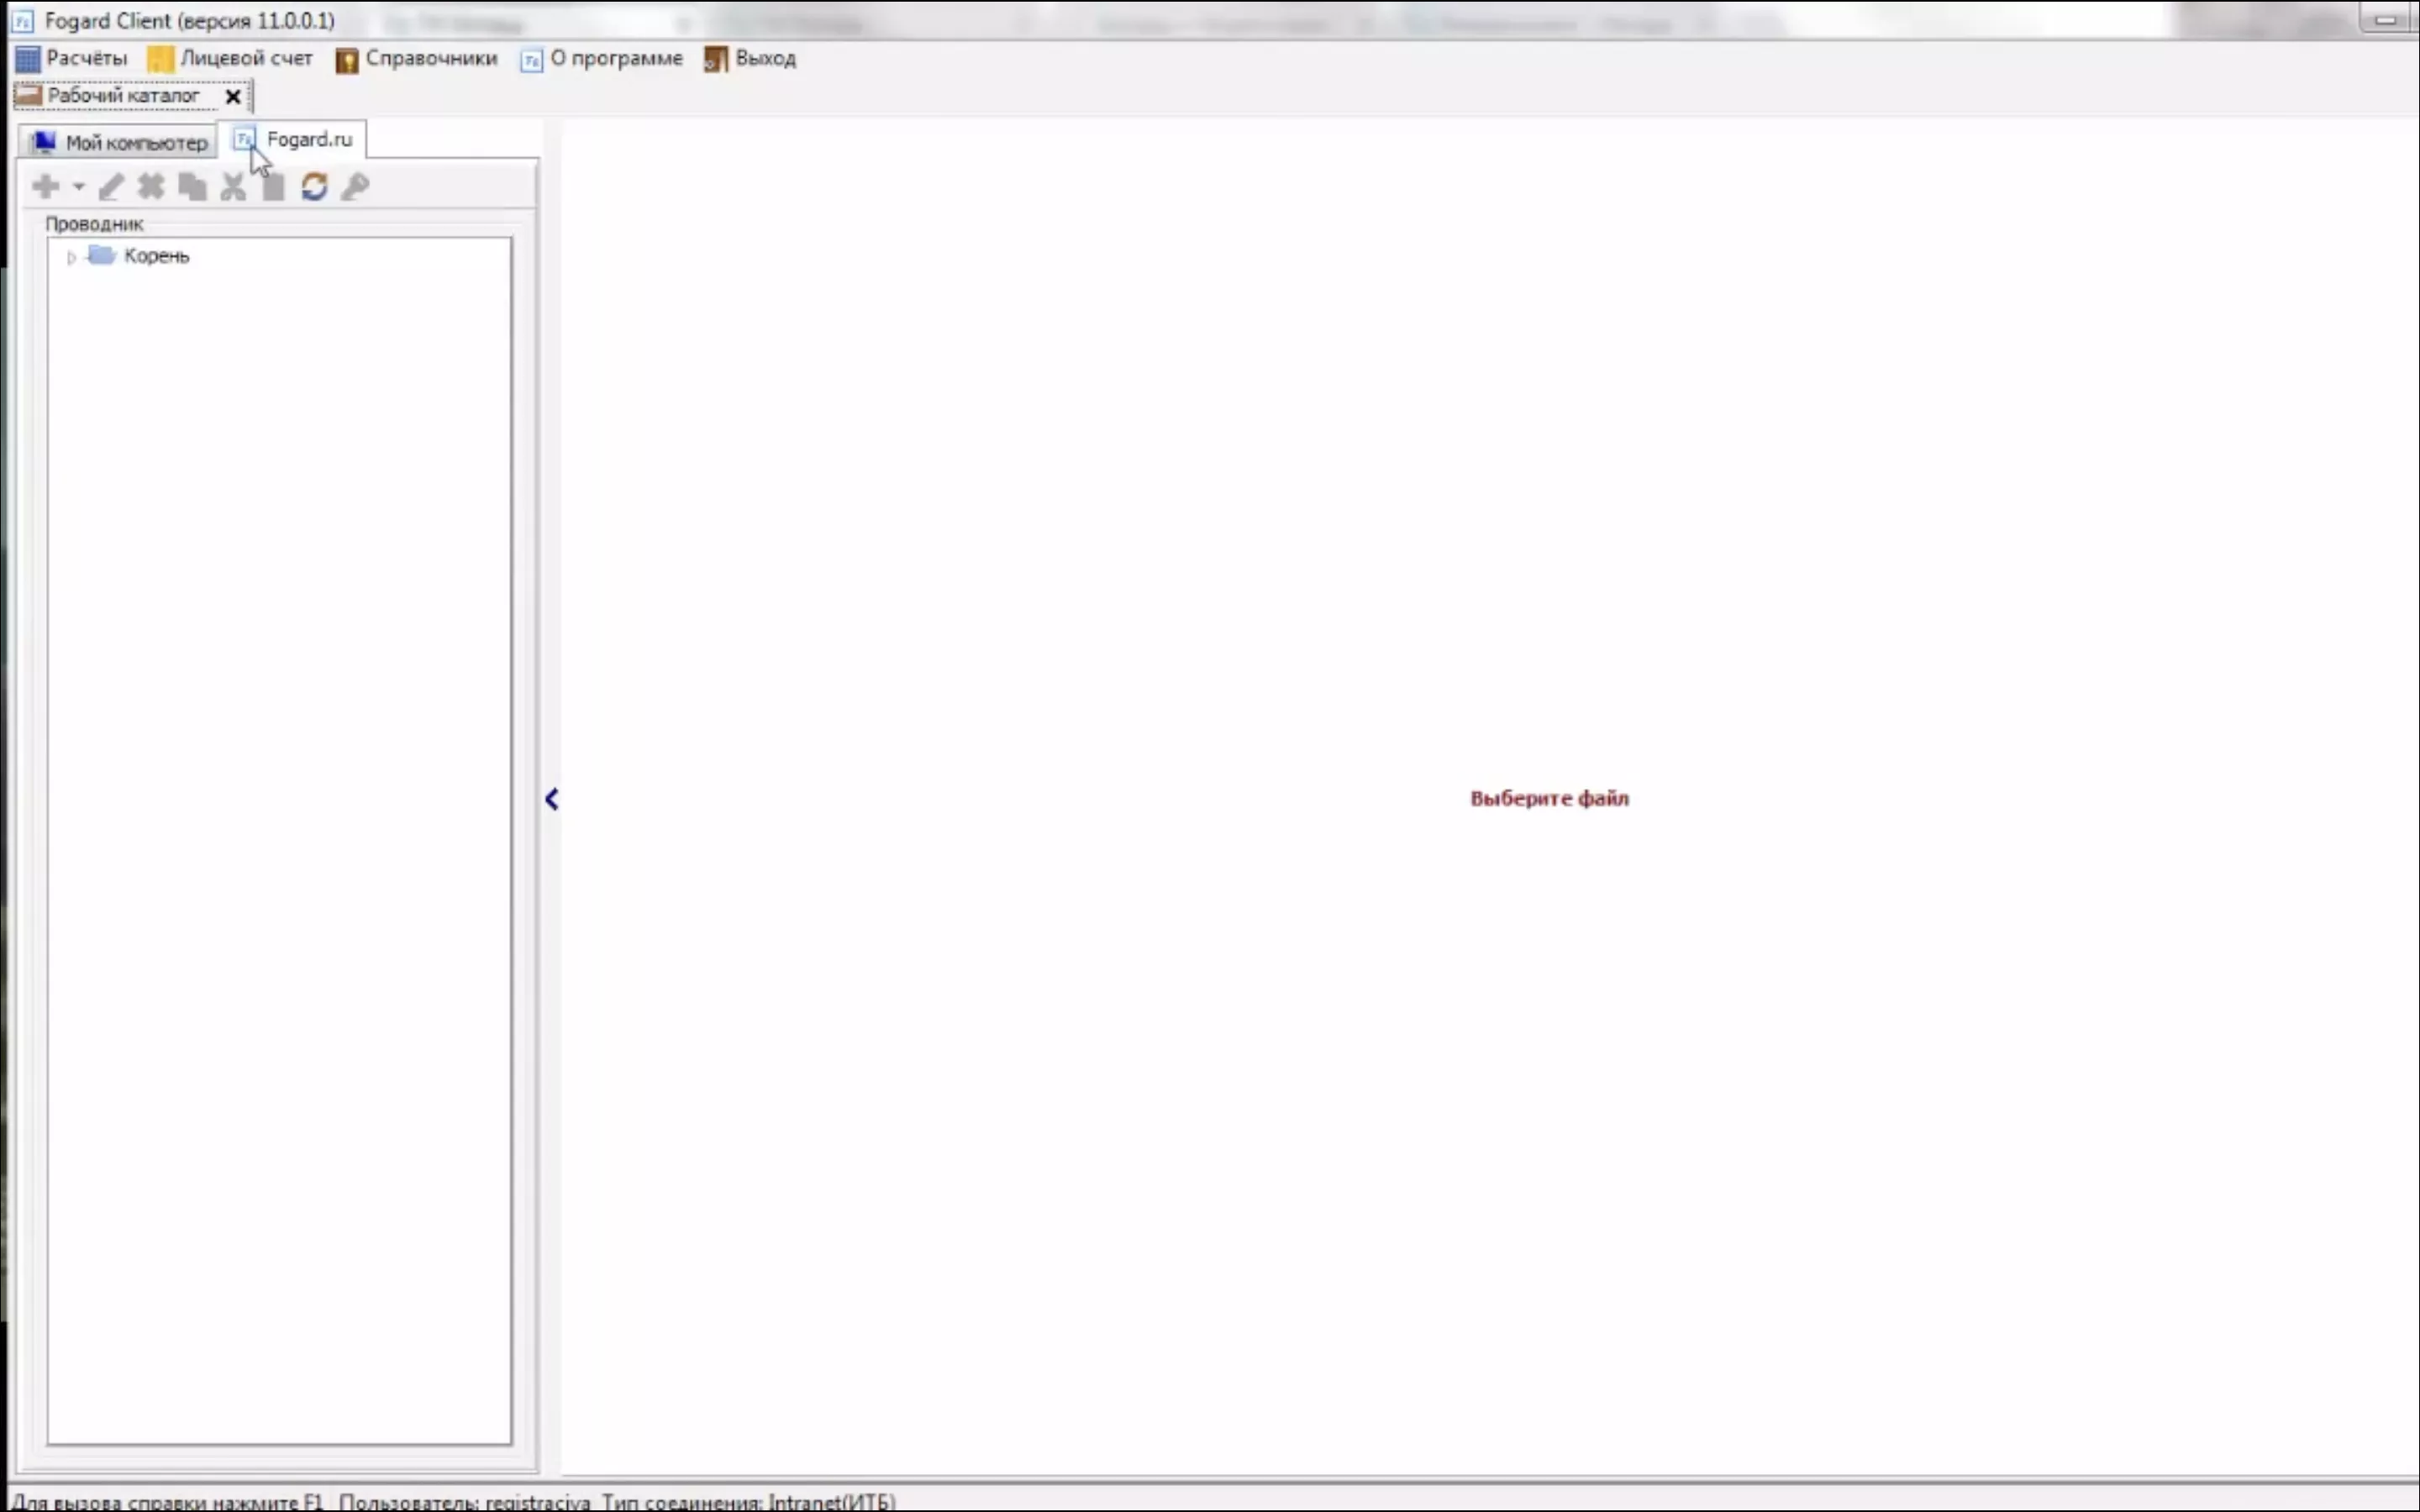Select the Корень folder
2420x1512 pixels.
coord(155,256)
